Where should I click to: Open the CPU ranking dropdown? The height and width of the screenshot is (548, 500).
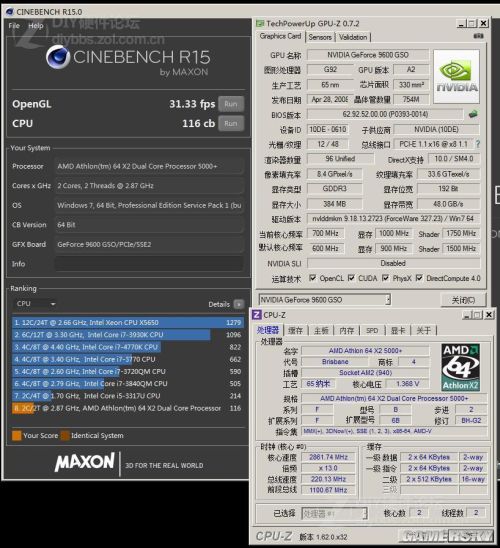35,304
